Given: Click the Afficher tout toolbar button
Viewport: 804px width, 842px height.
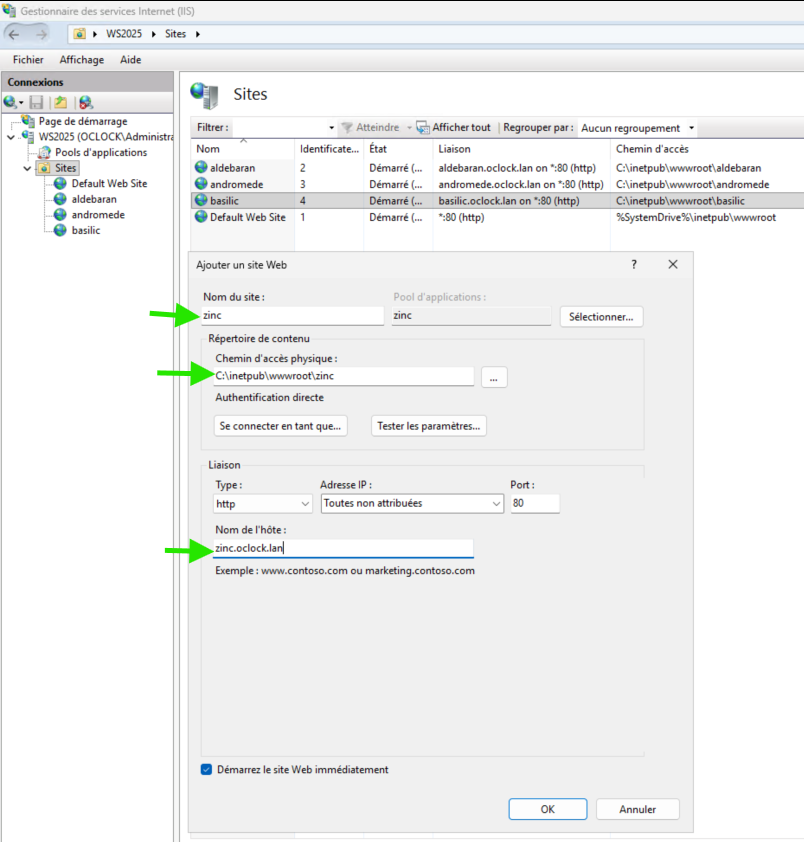Looking at the screenshot, I should pos(454,128).
